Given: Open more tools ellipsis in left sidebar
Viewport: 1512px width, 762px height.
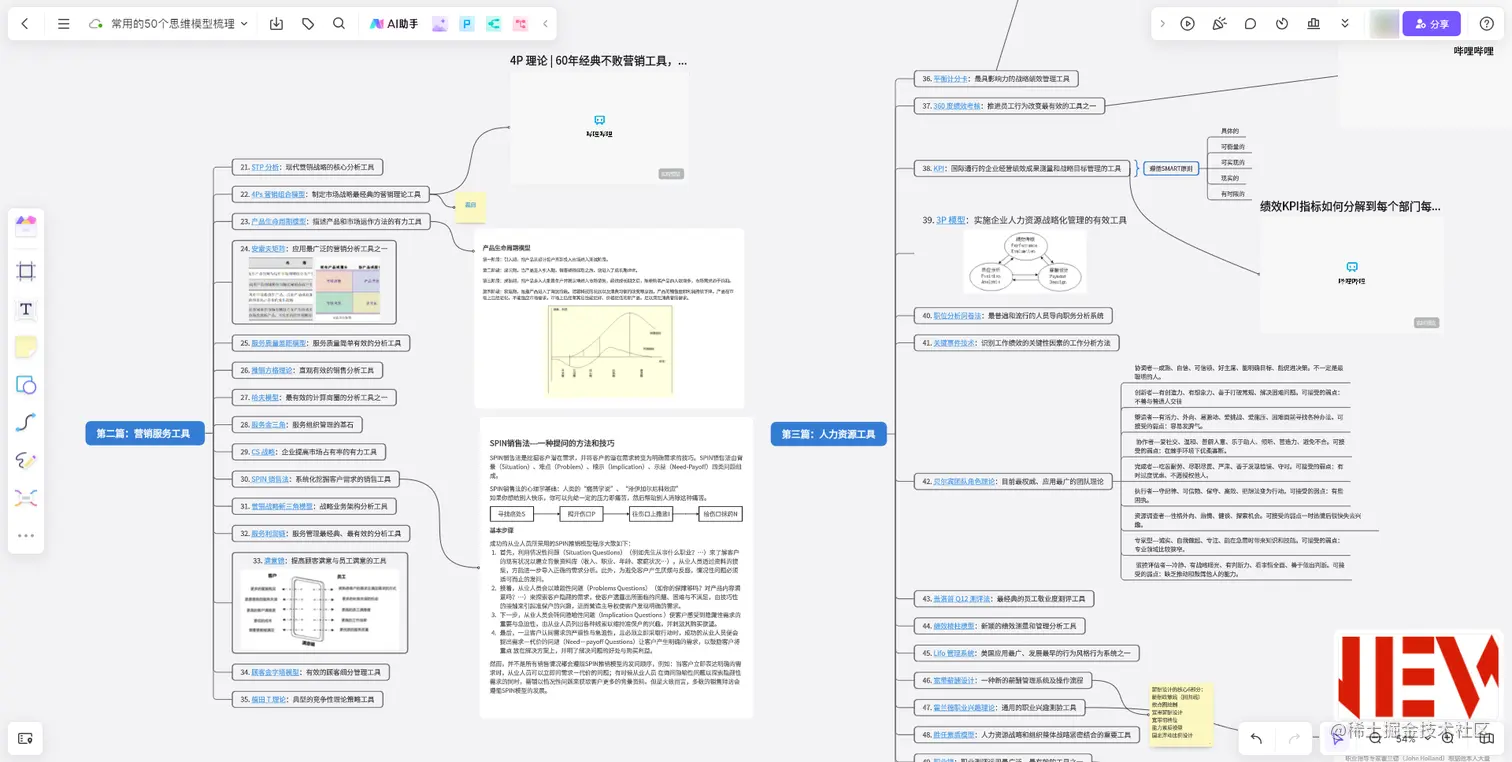Looking at the screenshot, I should pos(26,535).
